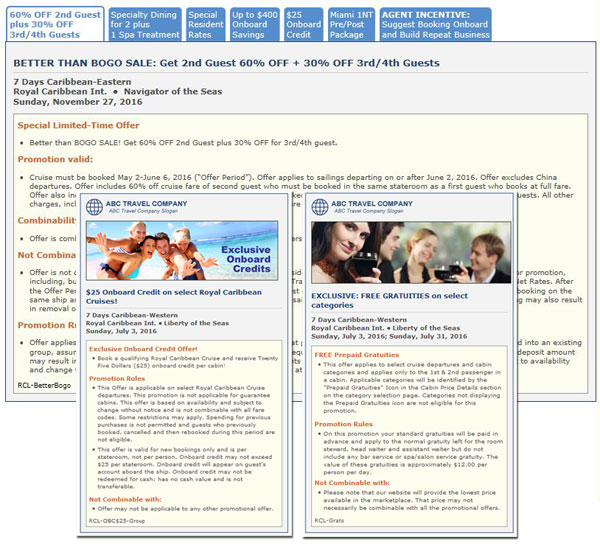Click the Sunday, November 27, 2016 date
Screen dimensions: 600x545
(78, 102)
